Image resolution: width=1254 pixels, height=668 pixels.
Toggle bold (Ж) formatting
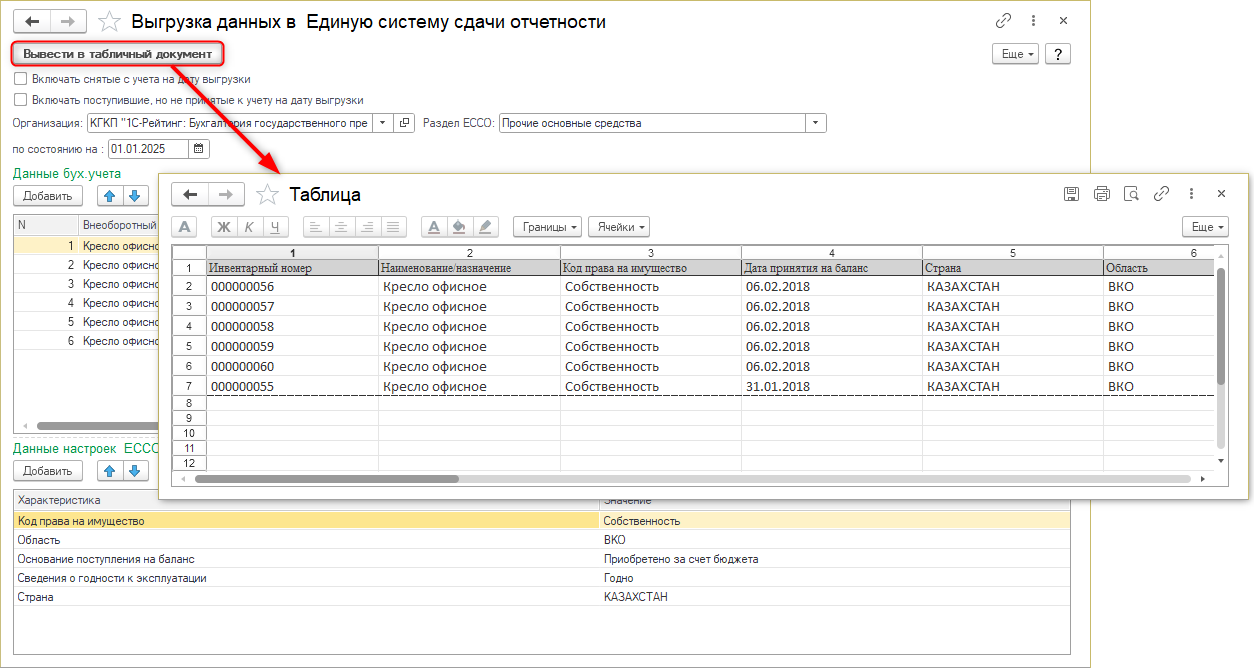pyautogui.click(x=224, y=227)
